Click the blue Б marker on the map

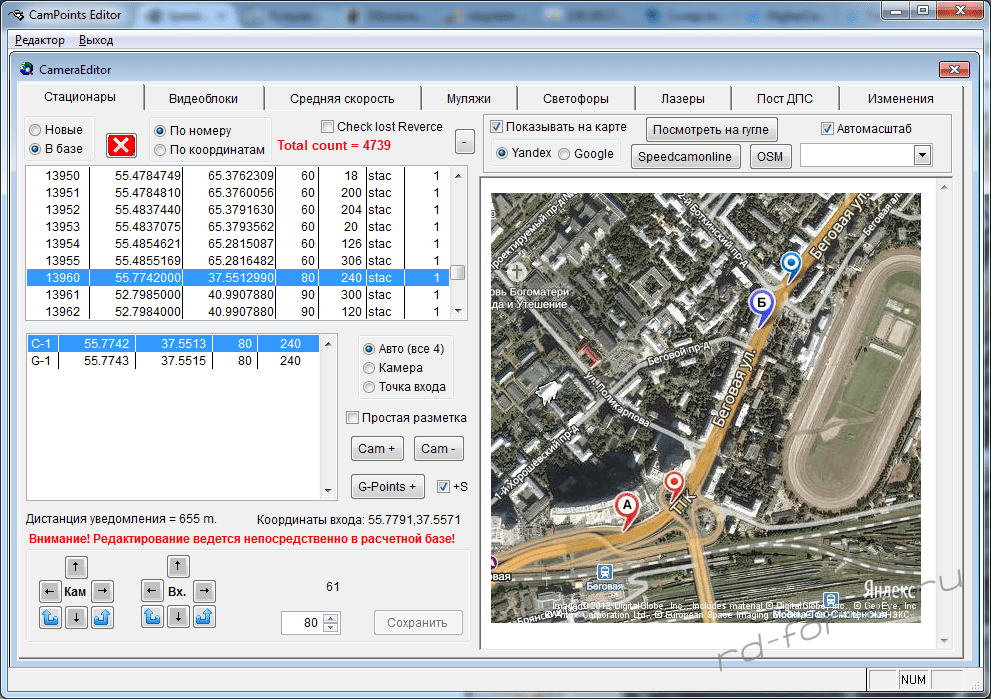point(762,304)
